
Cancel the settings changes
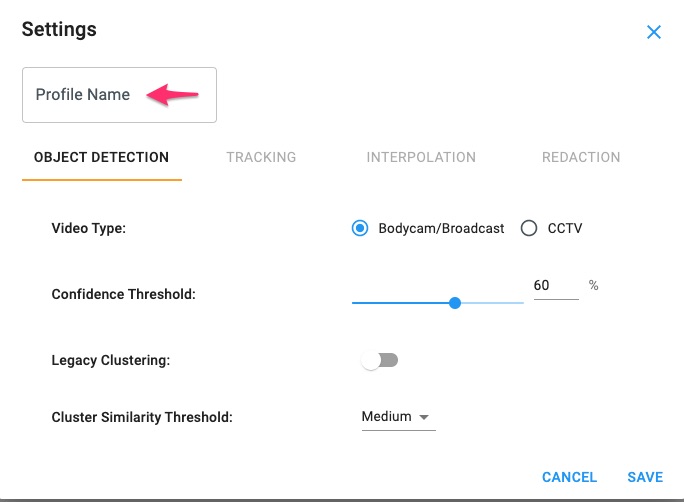tap(569, 477)
